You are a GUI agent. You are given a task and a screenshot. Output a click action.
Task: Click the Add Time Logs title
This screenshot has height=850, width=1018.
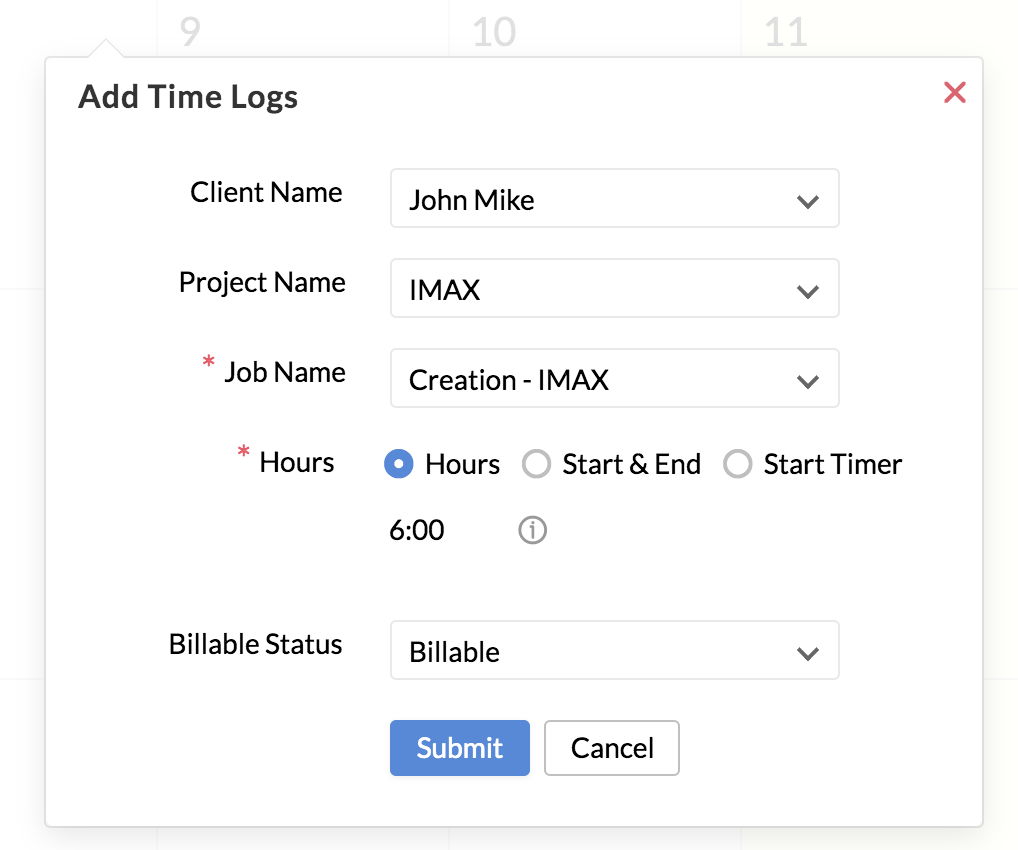[x=188, y=97]
